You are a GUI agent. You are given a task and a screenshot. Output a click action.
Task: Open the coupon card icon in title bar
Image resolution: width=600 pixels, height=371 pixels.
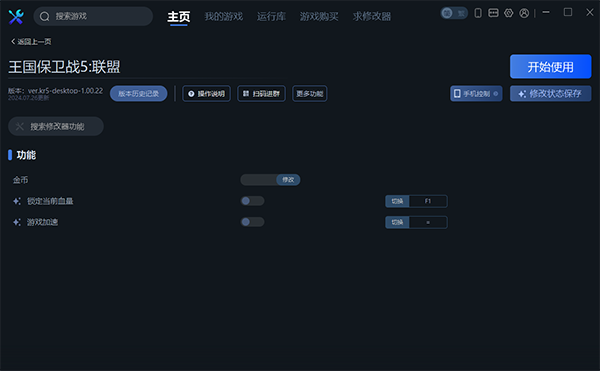pyautogui.click(x=493, y=13)
